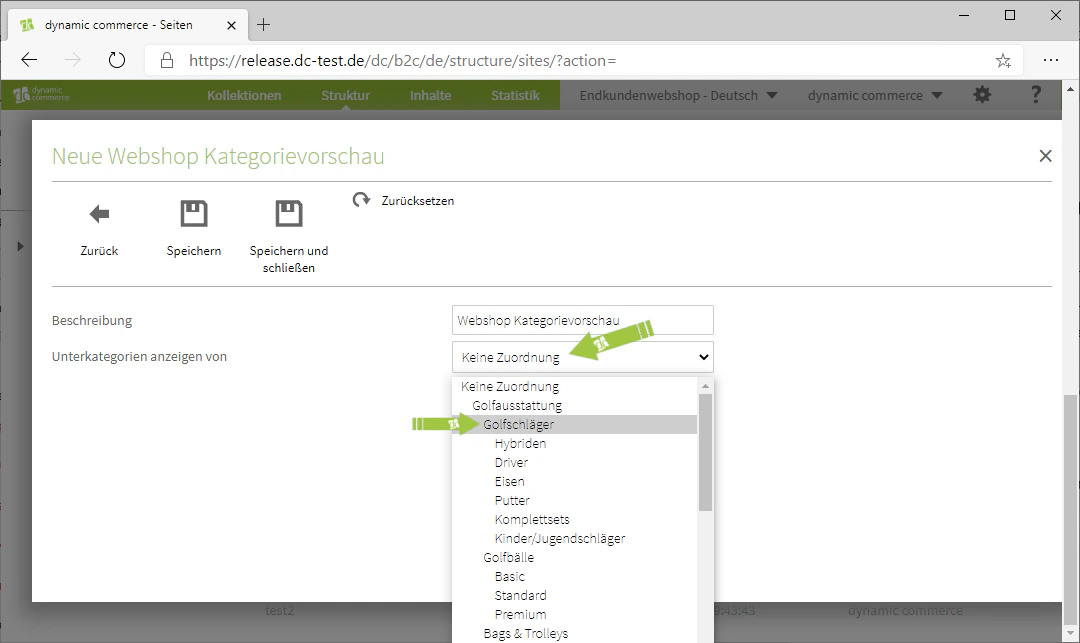Click the Zurücksetzen reset arrow icon
Image resolution: width=1080 pixels, height=643 pixels.
(361, 200)
